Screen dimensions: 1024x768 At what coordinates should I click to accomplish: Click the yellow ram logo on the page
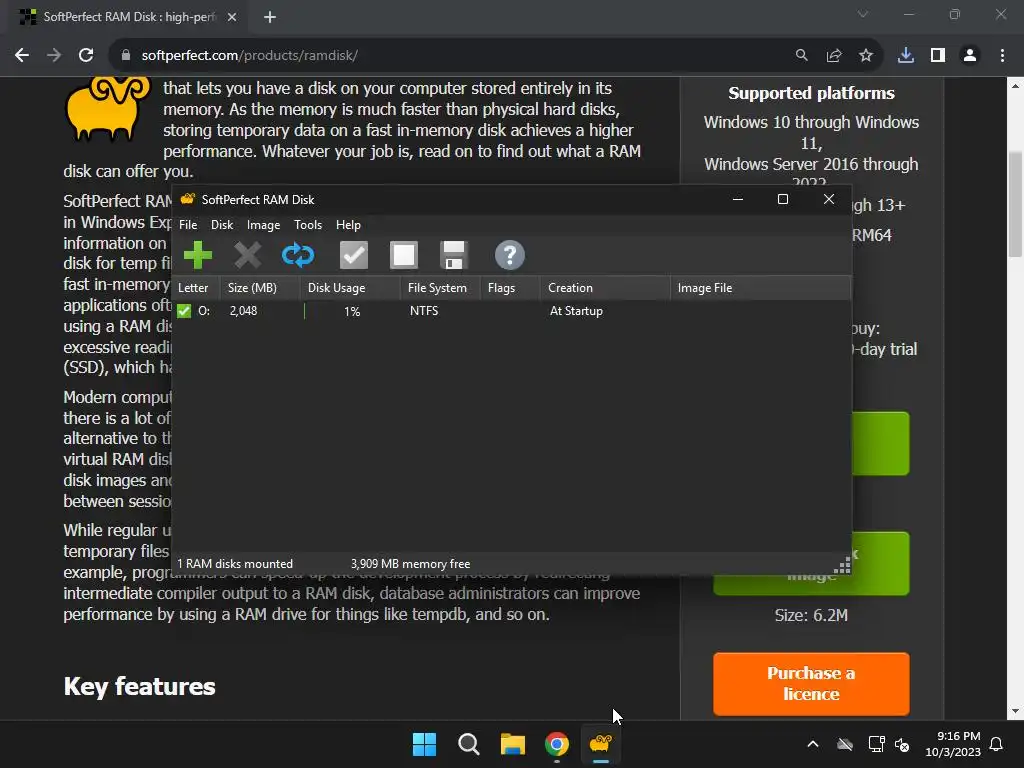pyautogui.click(x=107, y=108)
